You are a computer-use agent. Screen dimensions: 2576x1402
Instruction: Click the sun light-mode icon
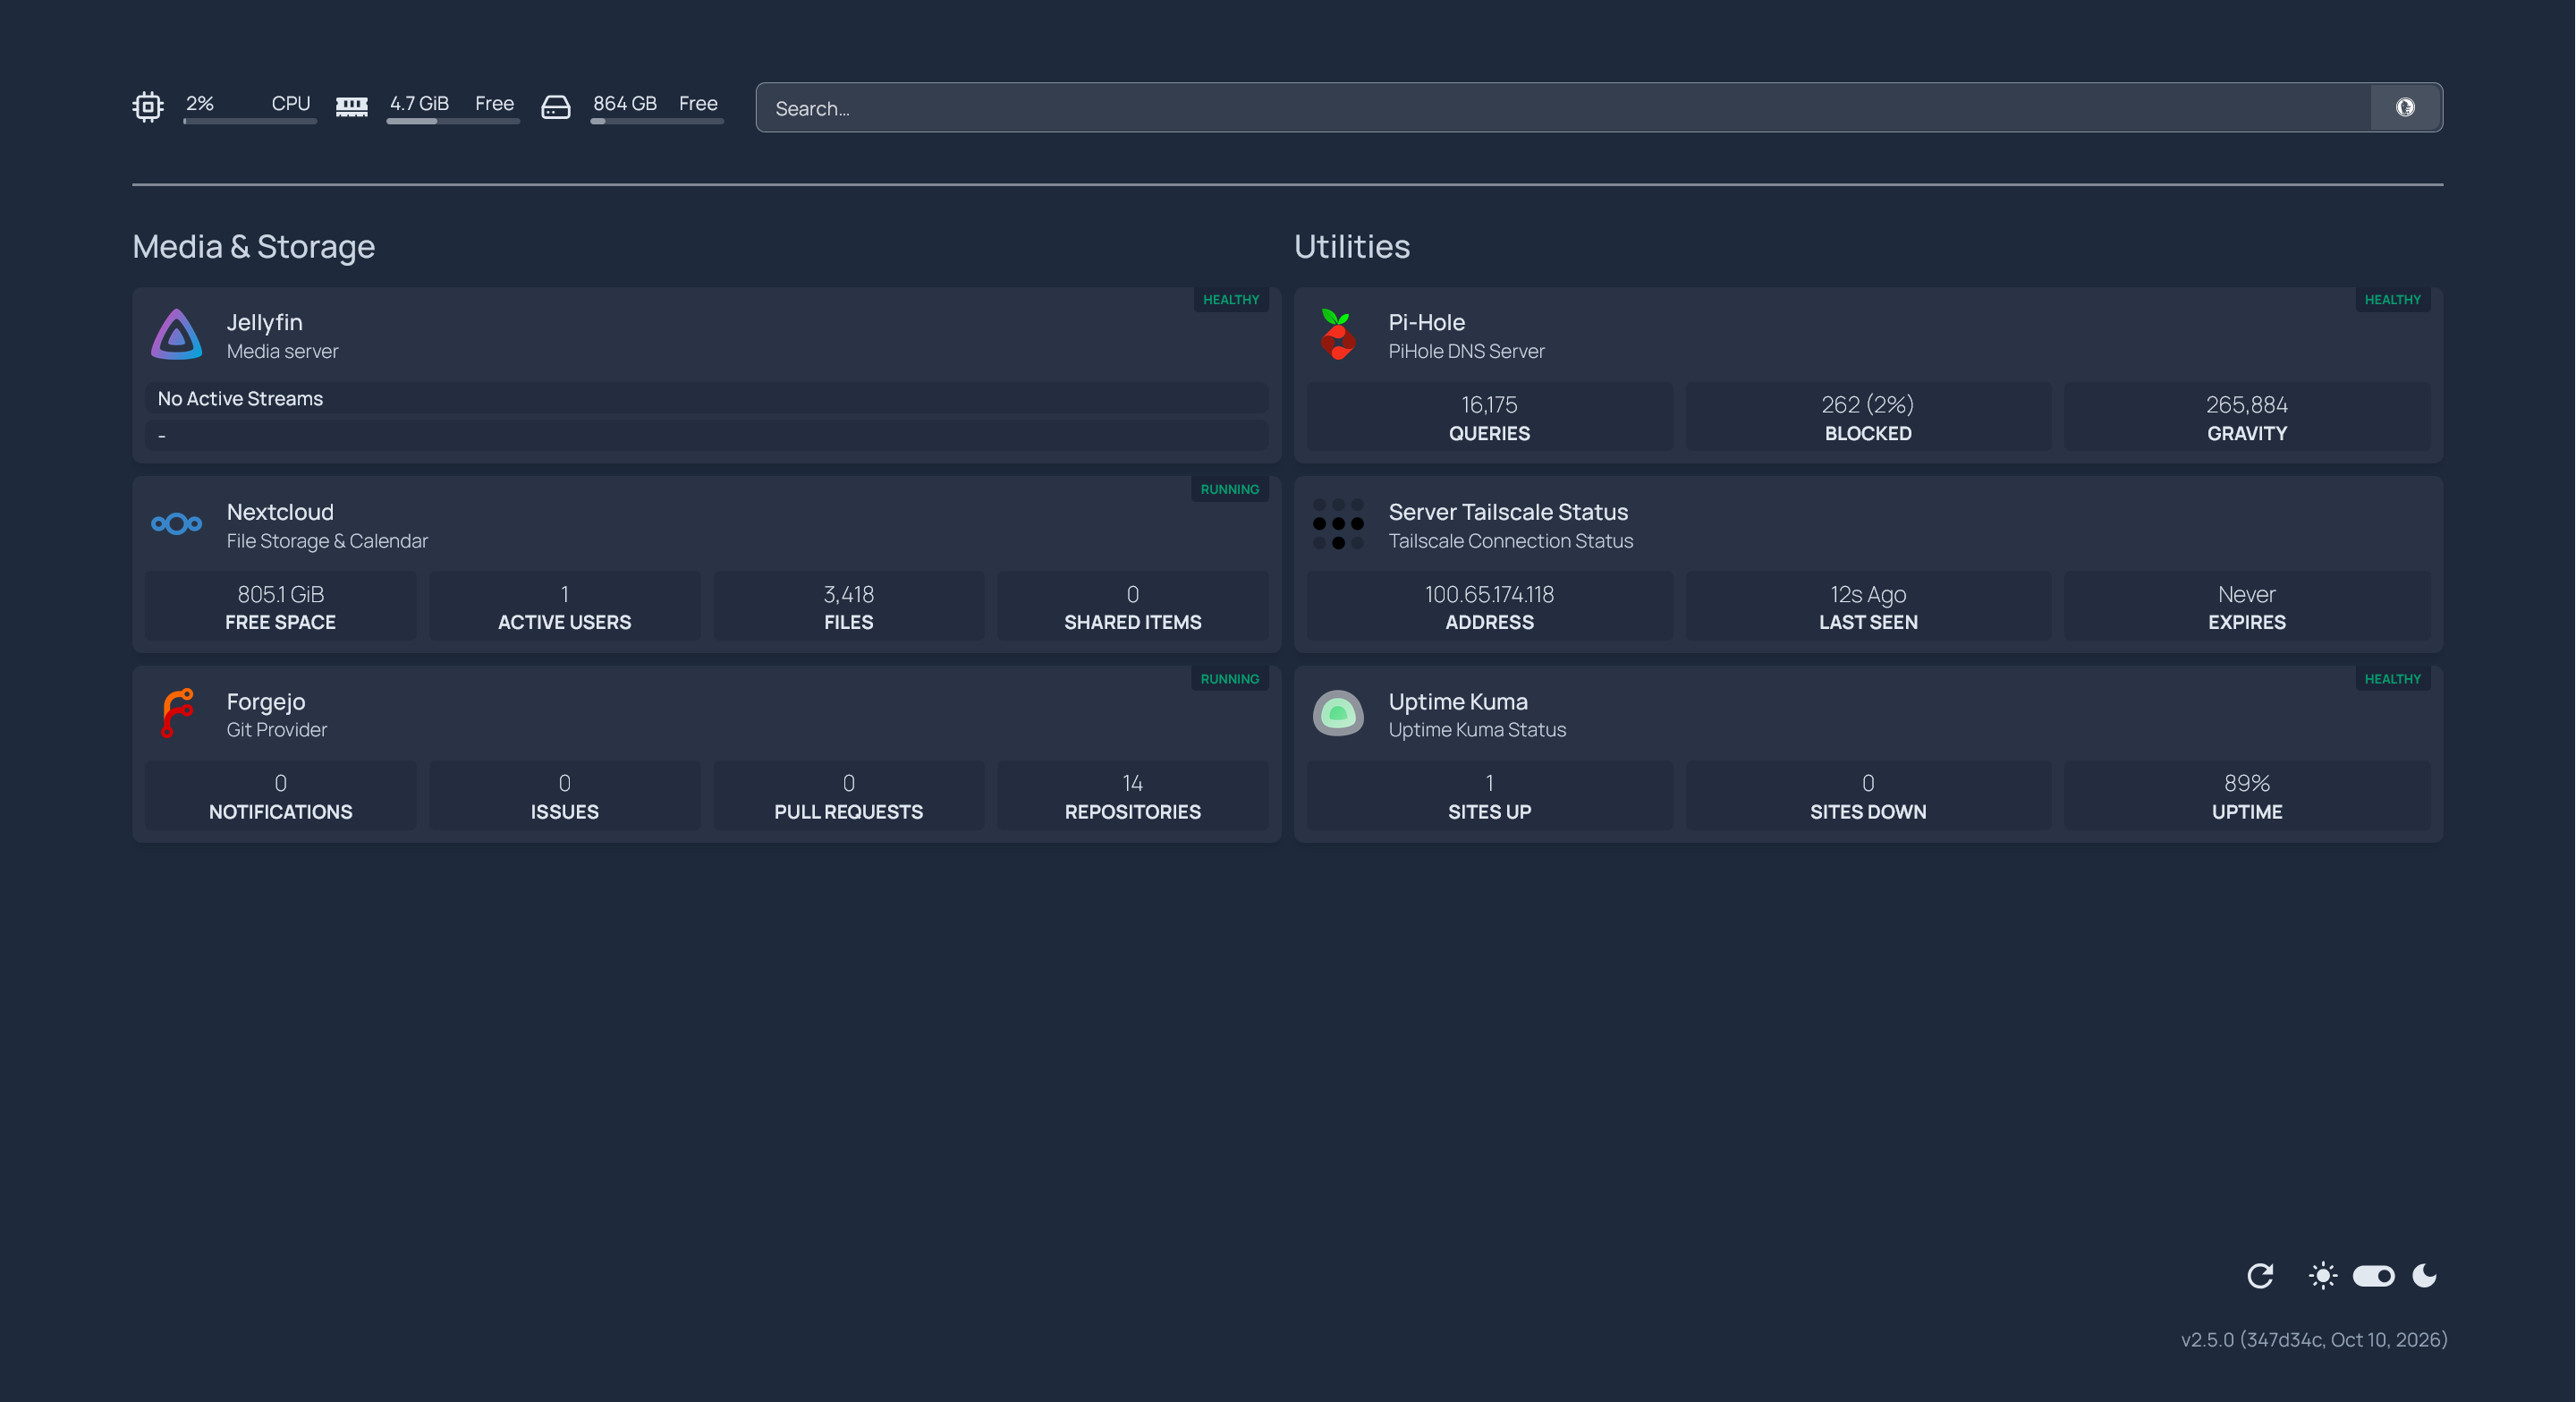(2323, 1276)
